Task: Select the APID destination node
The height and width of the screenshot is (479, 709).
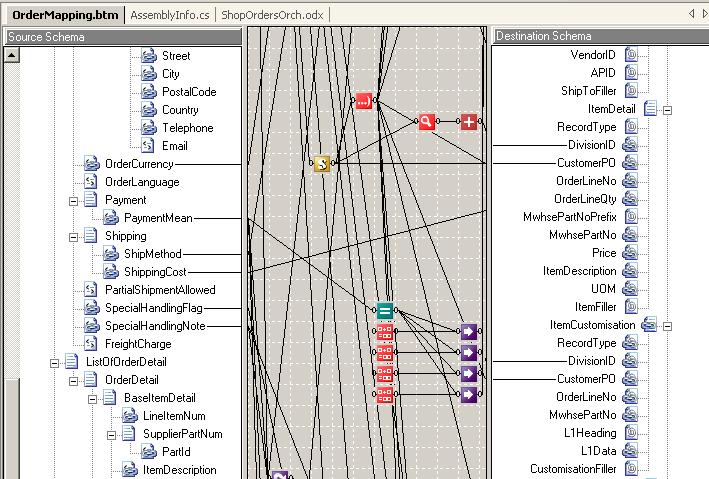Action: (603, 73)
